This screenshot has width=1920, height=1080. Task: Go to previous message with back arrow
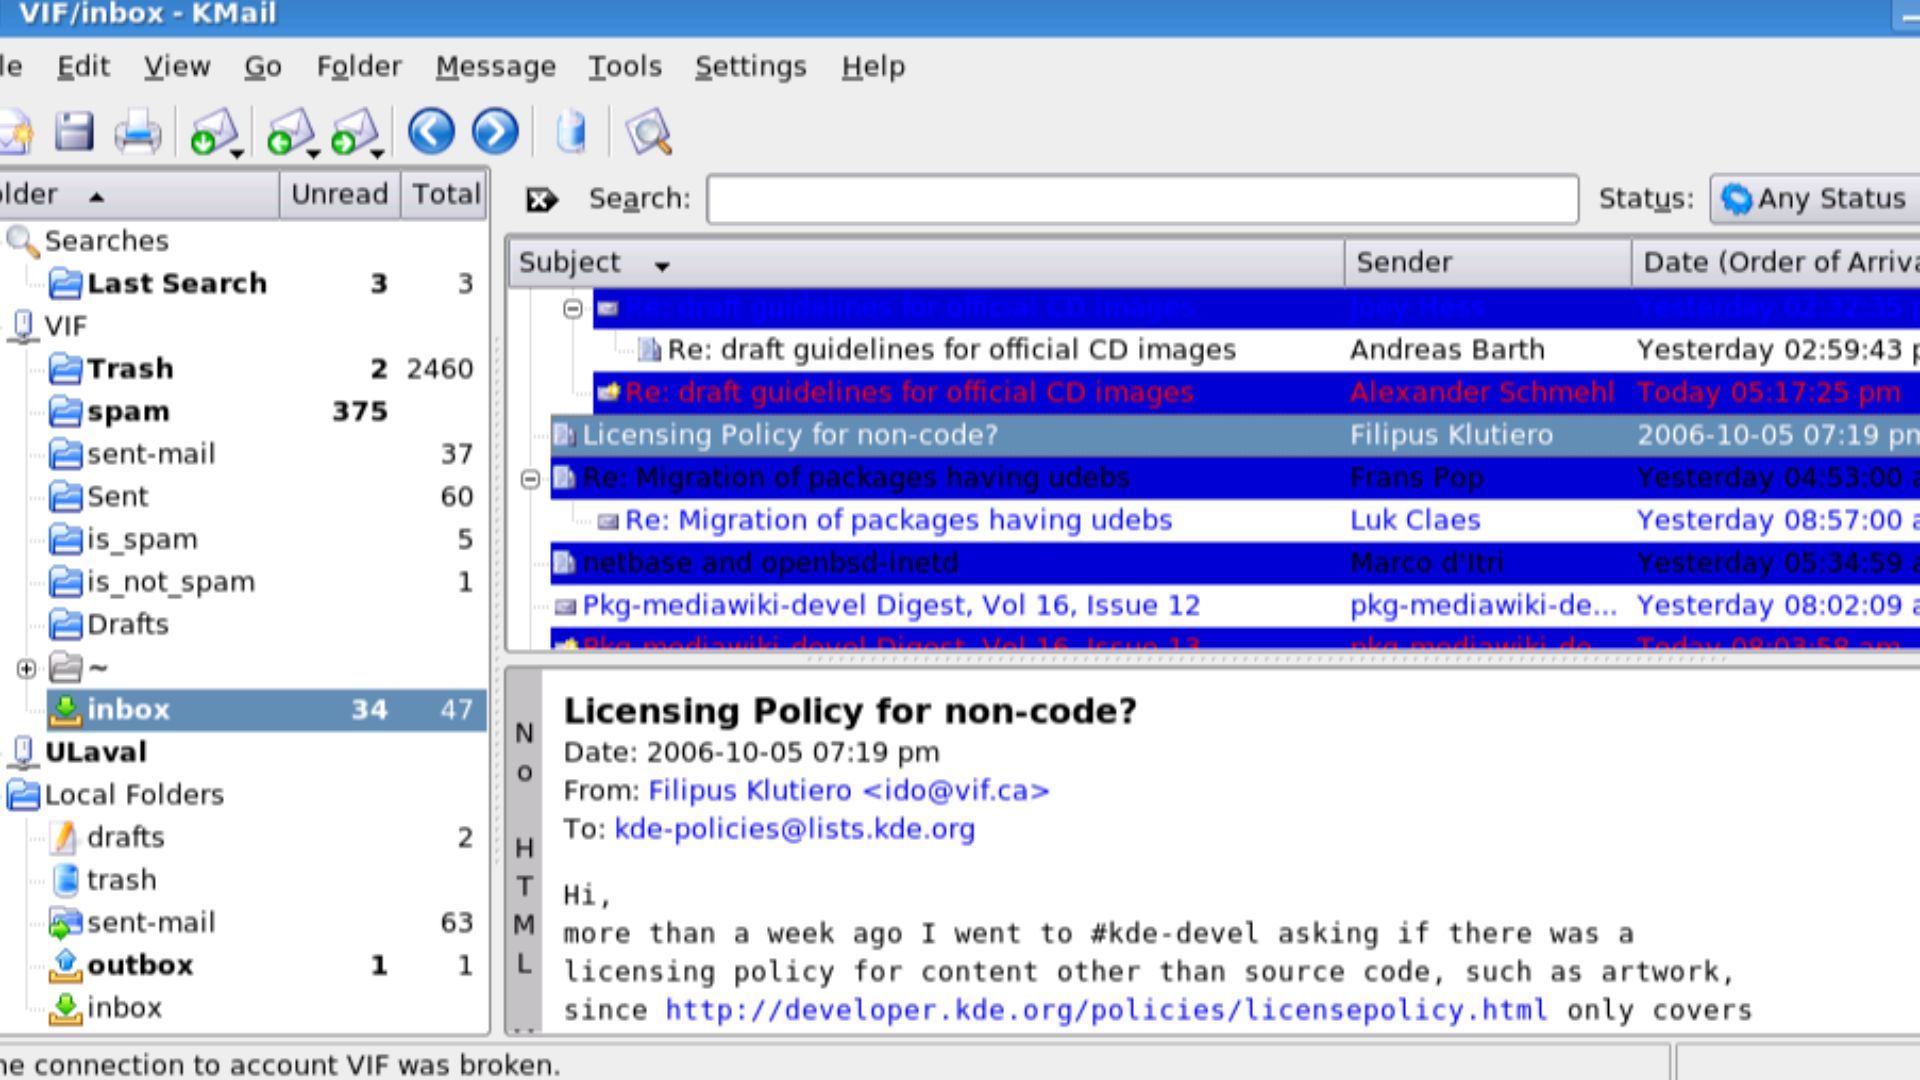click(431, 132)
